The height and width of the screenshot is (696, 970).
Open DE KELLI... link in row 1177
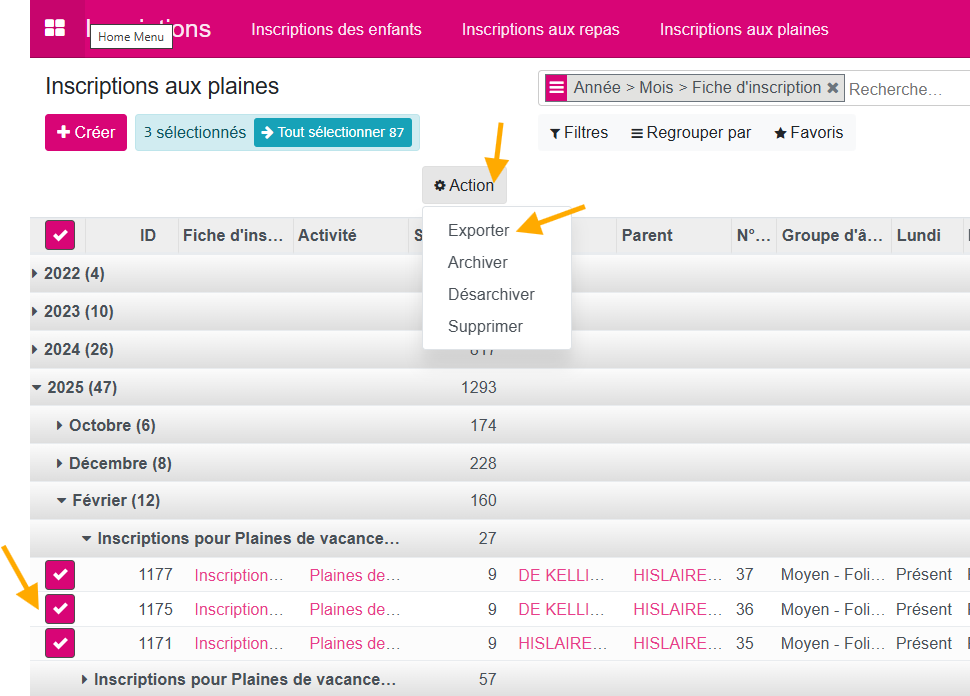pyautogui.click(x=561, y=575)
